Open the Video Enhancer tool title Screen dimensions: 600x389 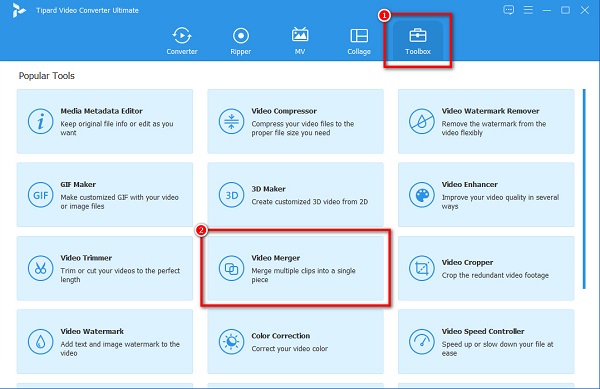(470, 184)
